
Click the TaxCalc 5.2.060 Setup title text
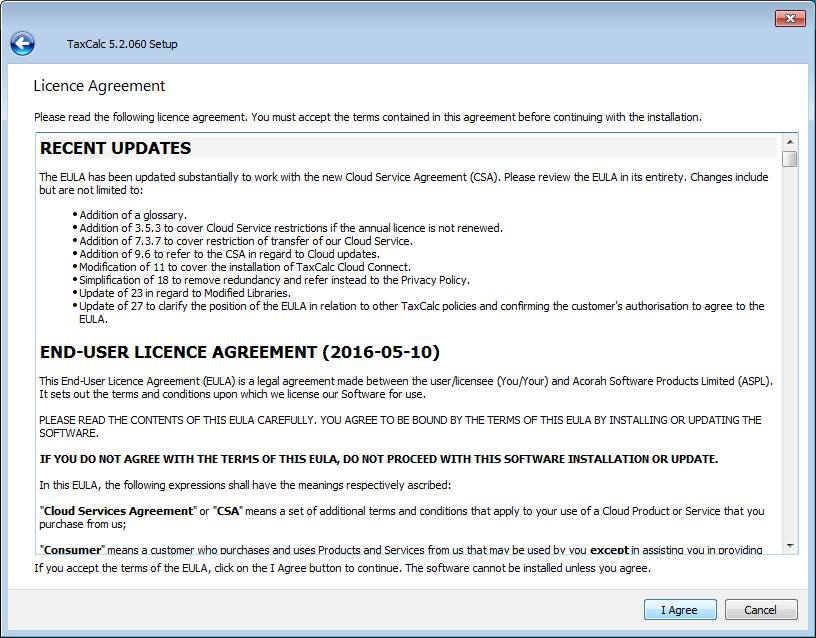pos(122,44)
